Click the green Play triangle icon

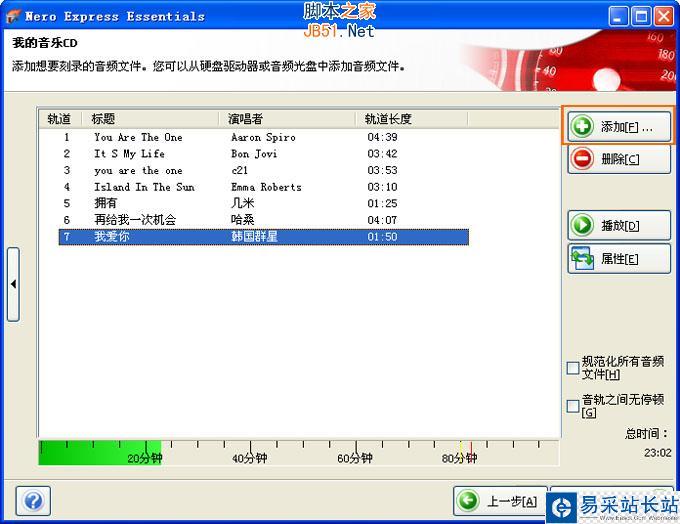click(582, 225)
